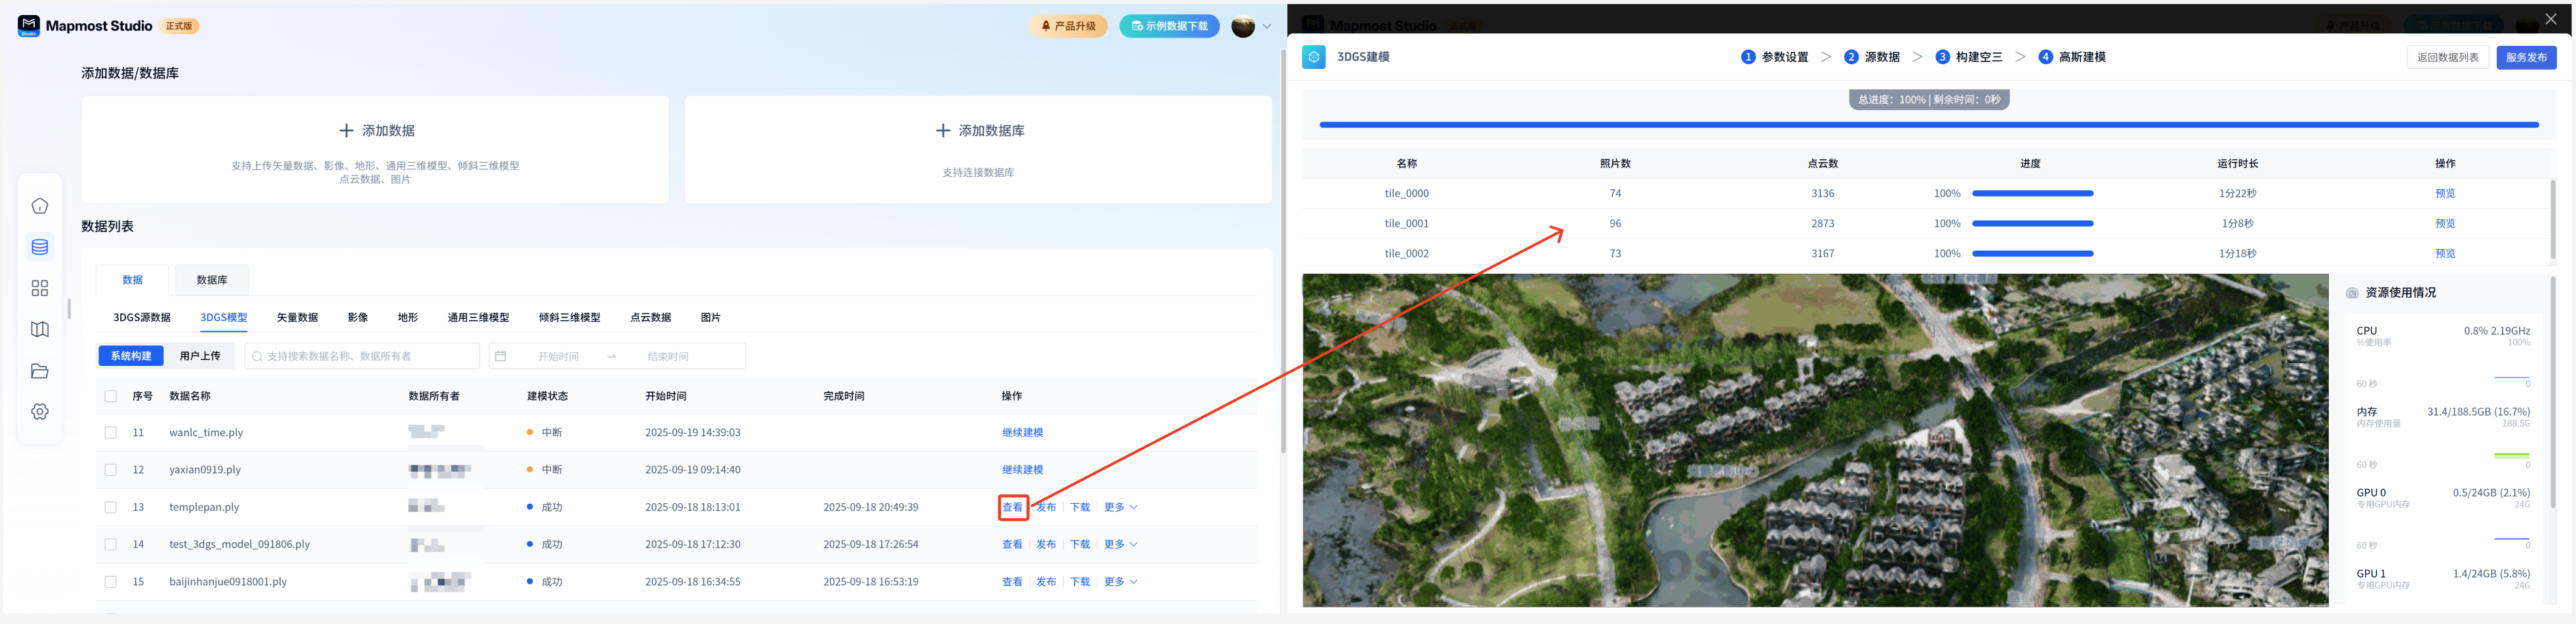The width and height of the screenshot is (2576, 624).
Task: Click the user avatar at top
Action: point(1242,27)
